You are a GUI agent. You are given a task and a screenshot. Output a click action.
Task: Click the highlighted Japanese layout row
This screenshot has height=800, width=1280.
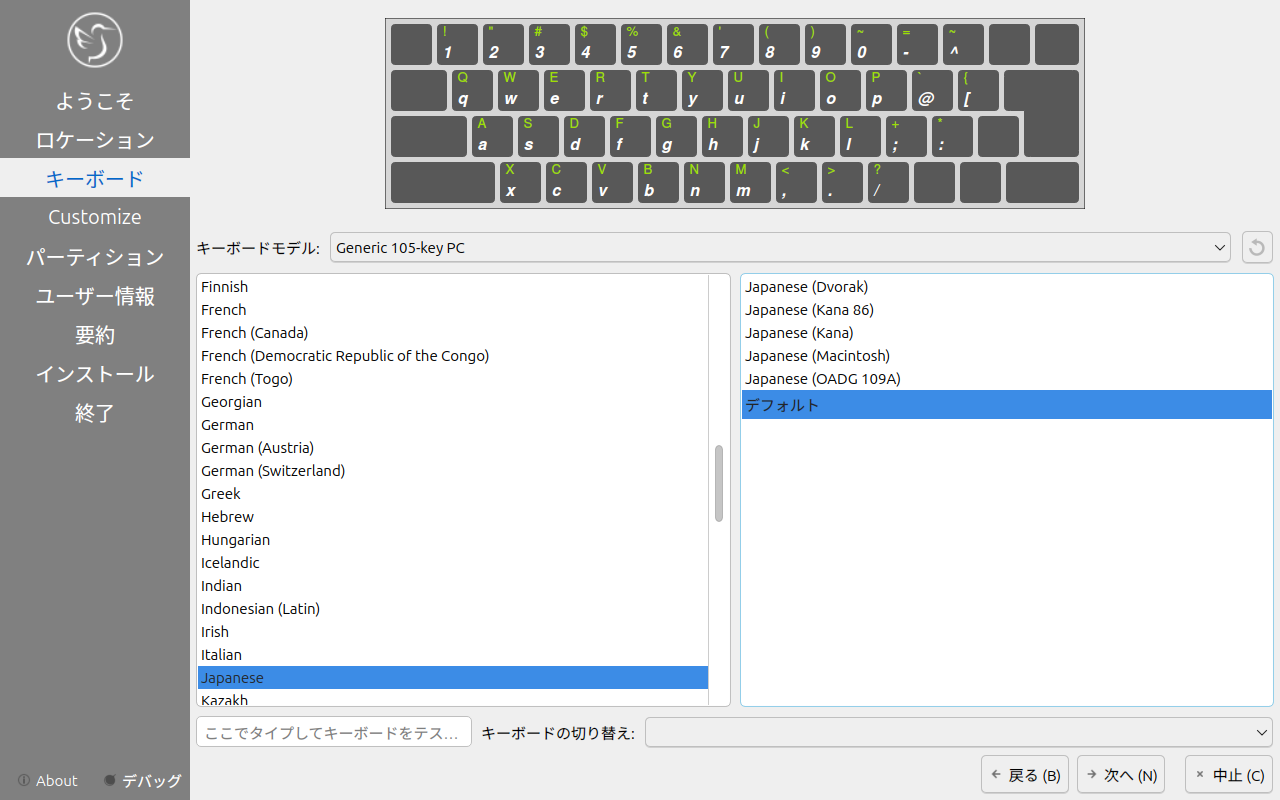(453, 678)
